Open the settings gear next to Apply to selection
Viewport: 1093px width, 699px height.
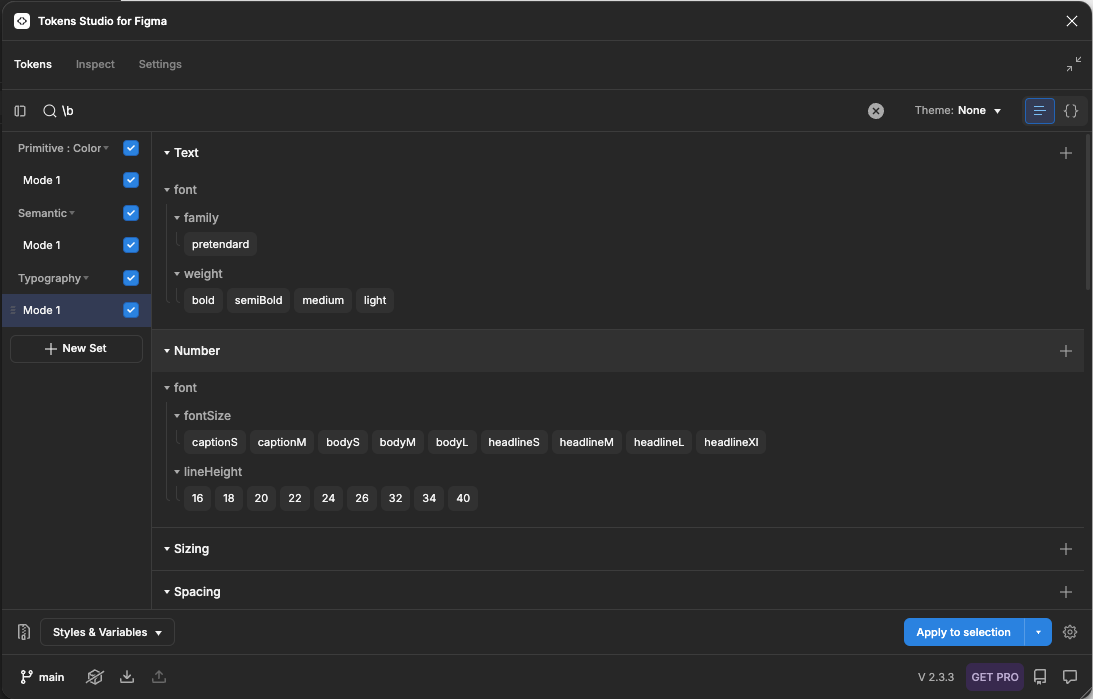(x=1070, y=632)
